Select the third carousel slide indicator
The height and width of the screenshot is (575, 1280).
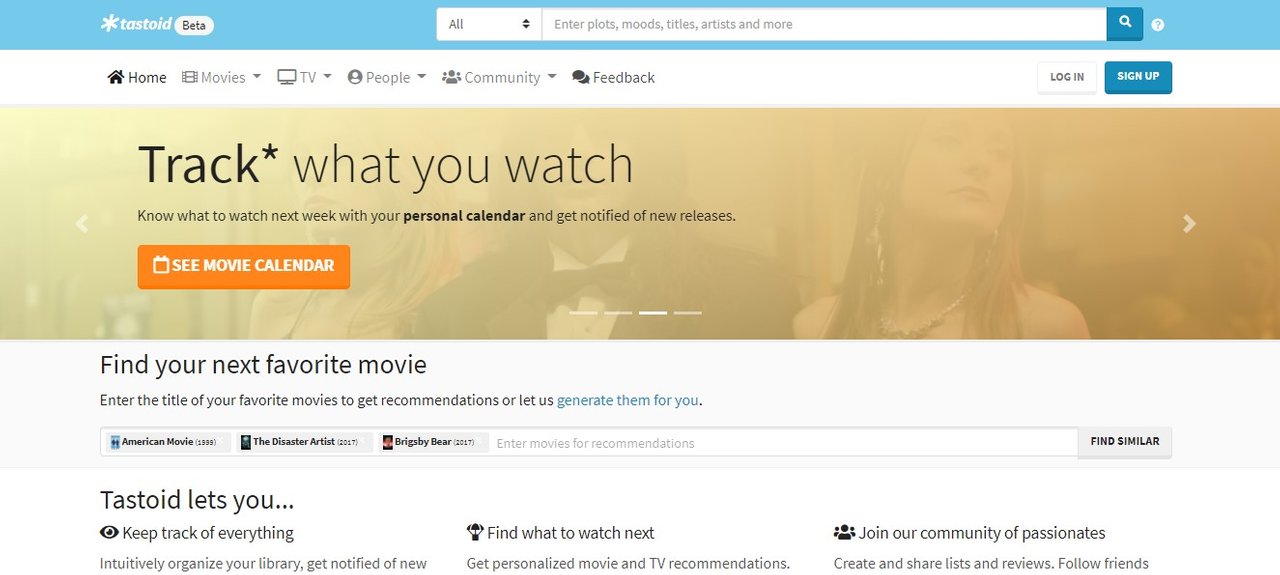pyautogui.click(x=653, y=313)
